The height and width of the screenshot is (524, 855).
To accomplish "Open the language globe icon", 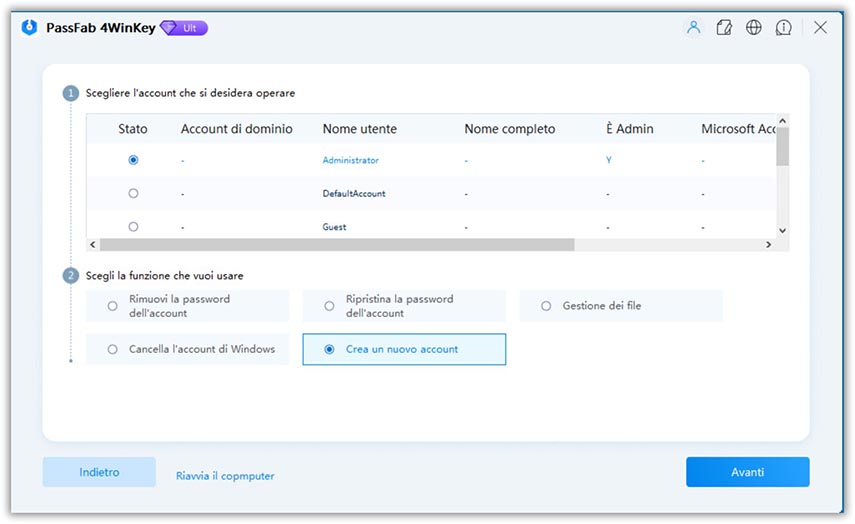I will (754, 28).
